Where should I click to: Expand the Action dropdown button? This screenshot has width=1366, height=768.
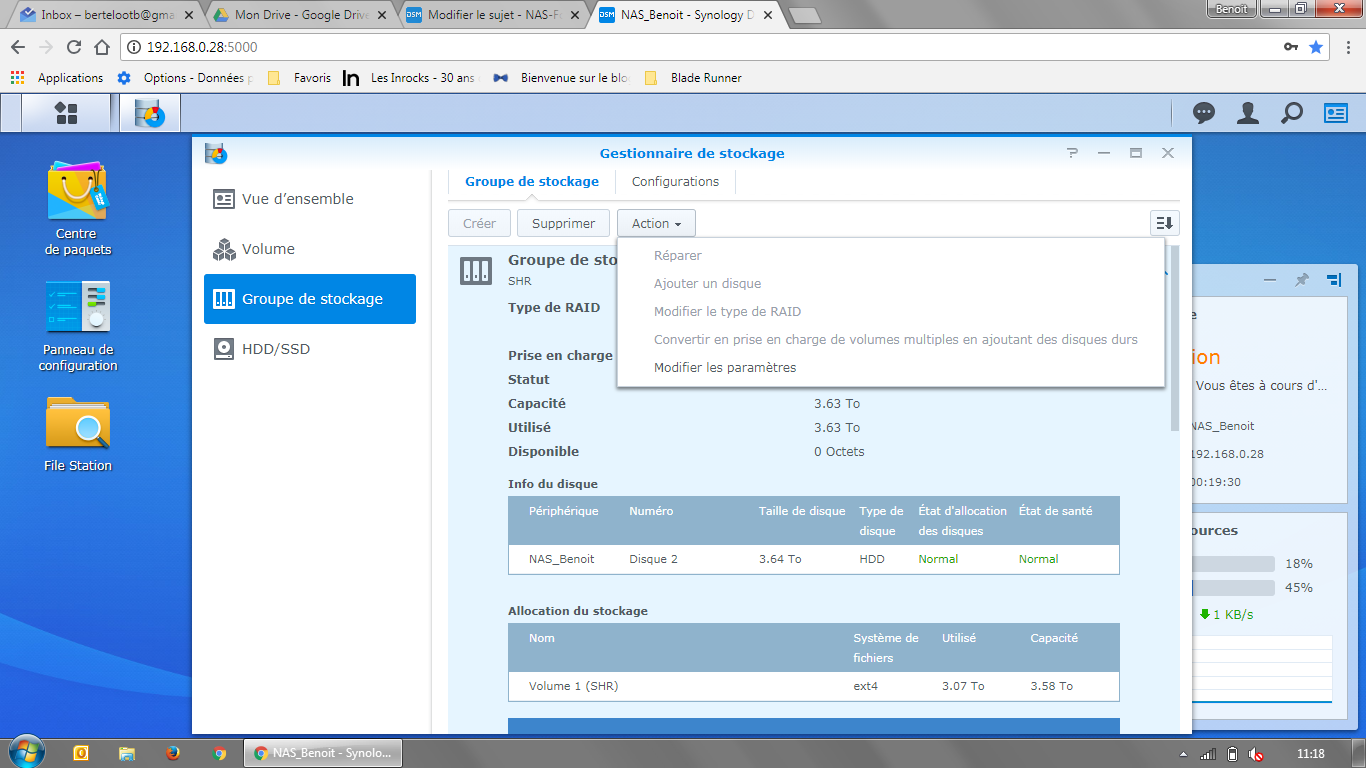[656, 223]
